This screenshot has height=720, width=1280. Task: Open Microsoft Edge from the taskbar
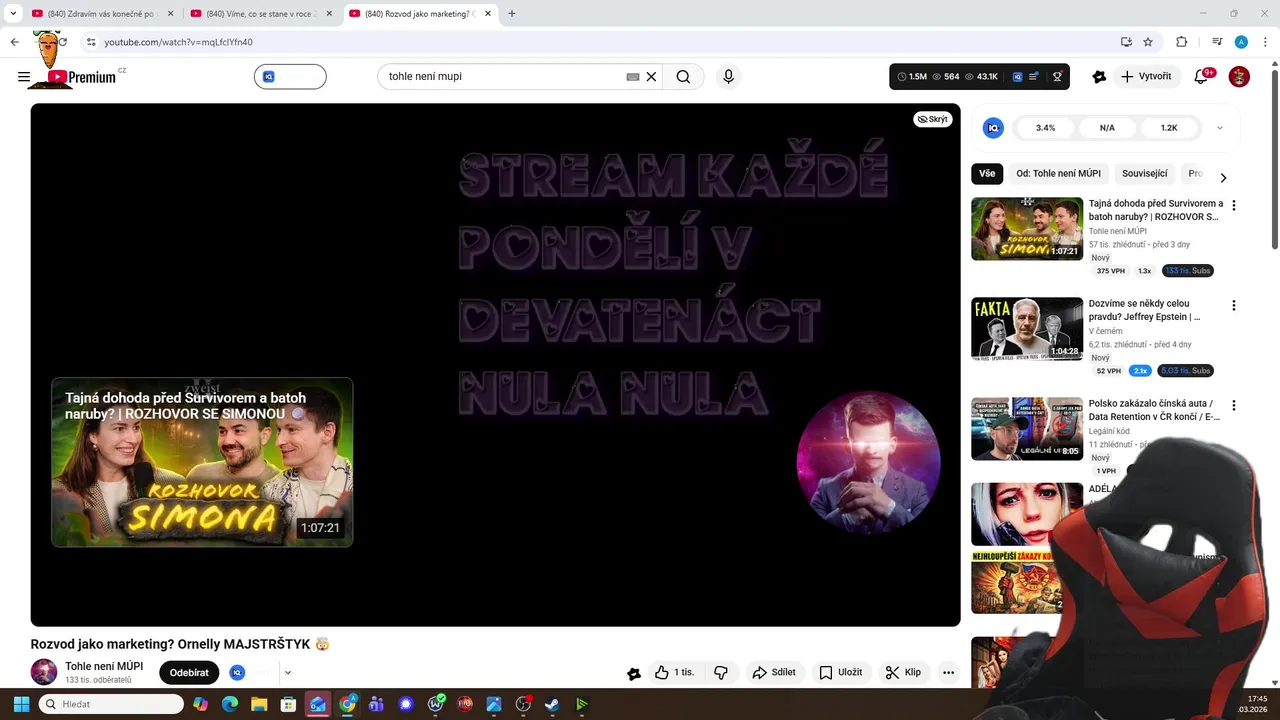point(230,704)
